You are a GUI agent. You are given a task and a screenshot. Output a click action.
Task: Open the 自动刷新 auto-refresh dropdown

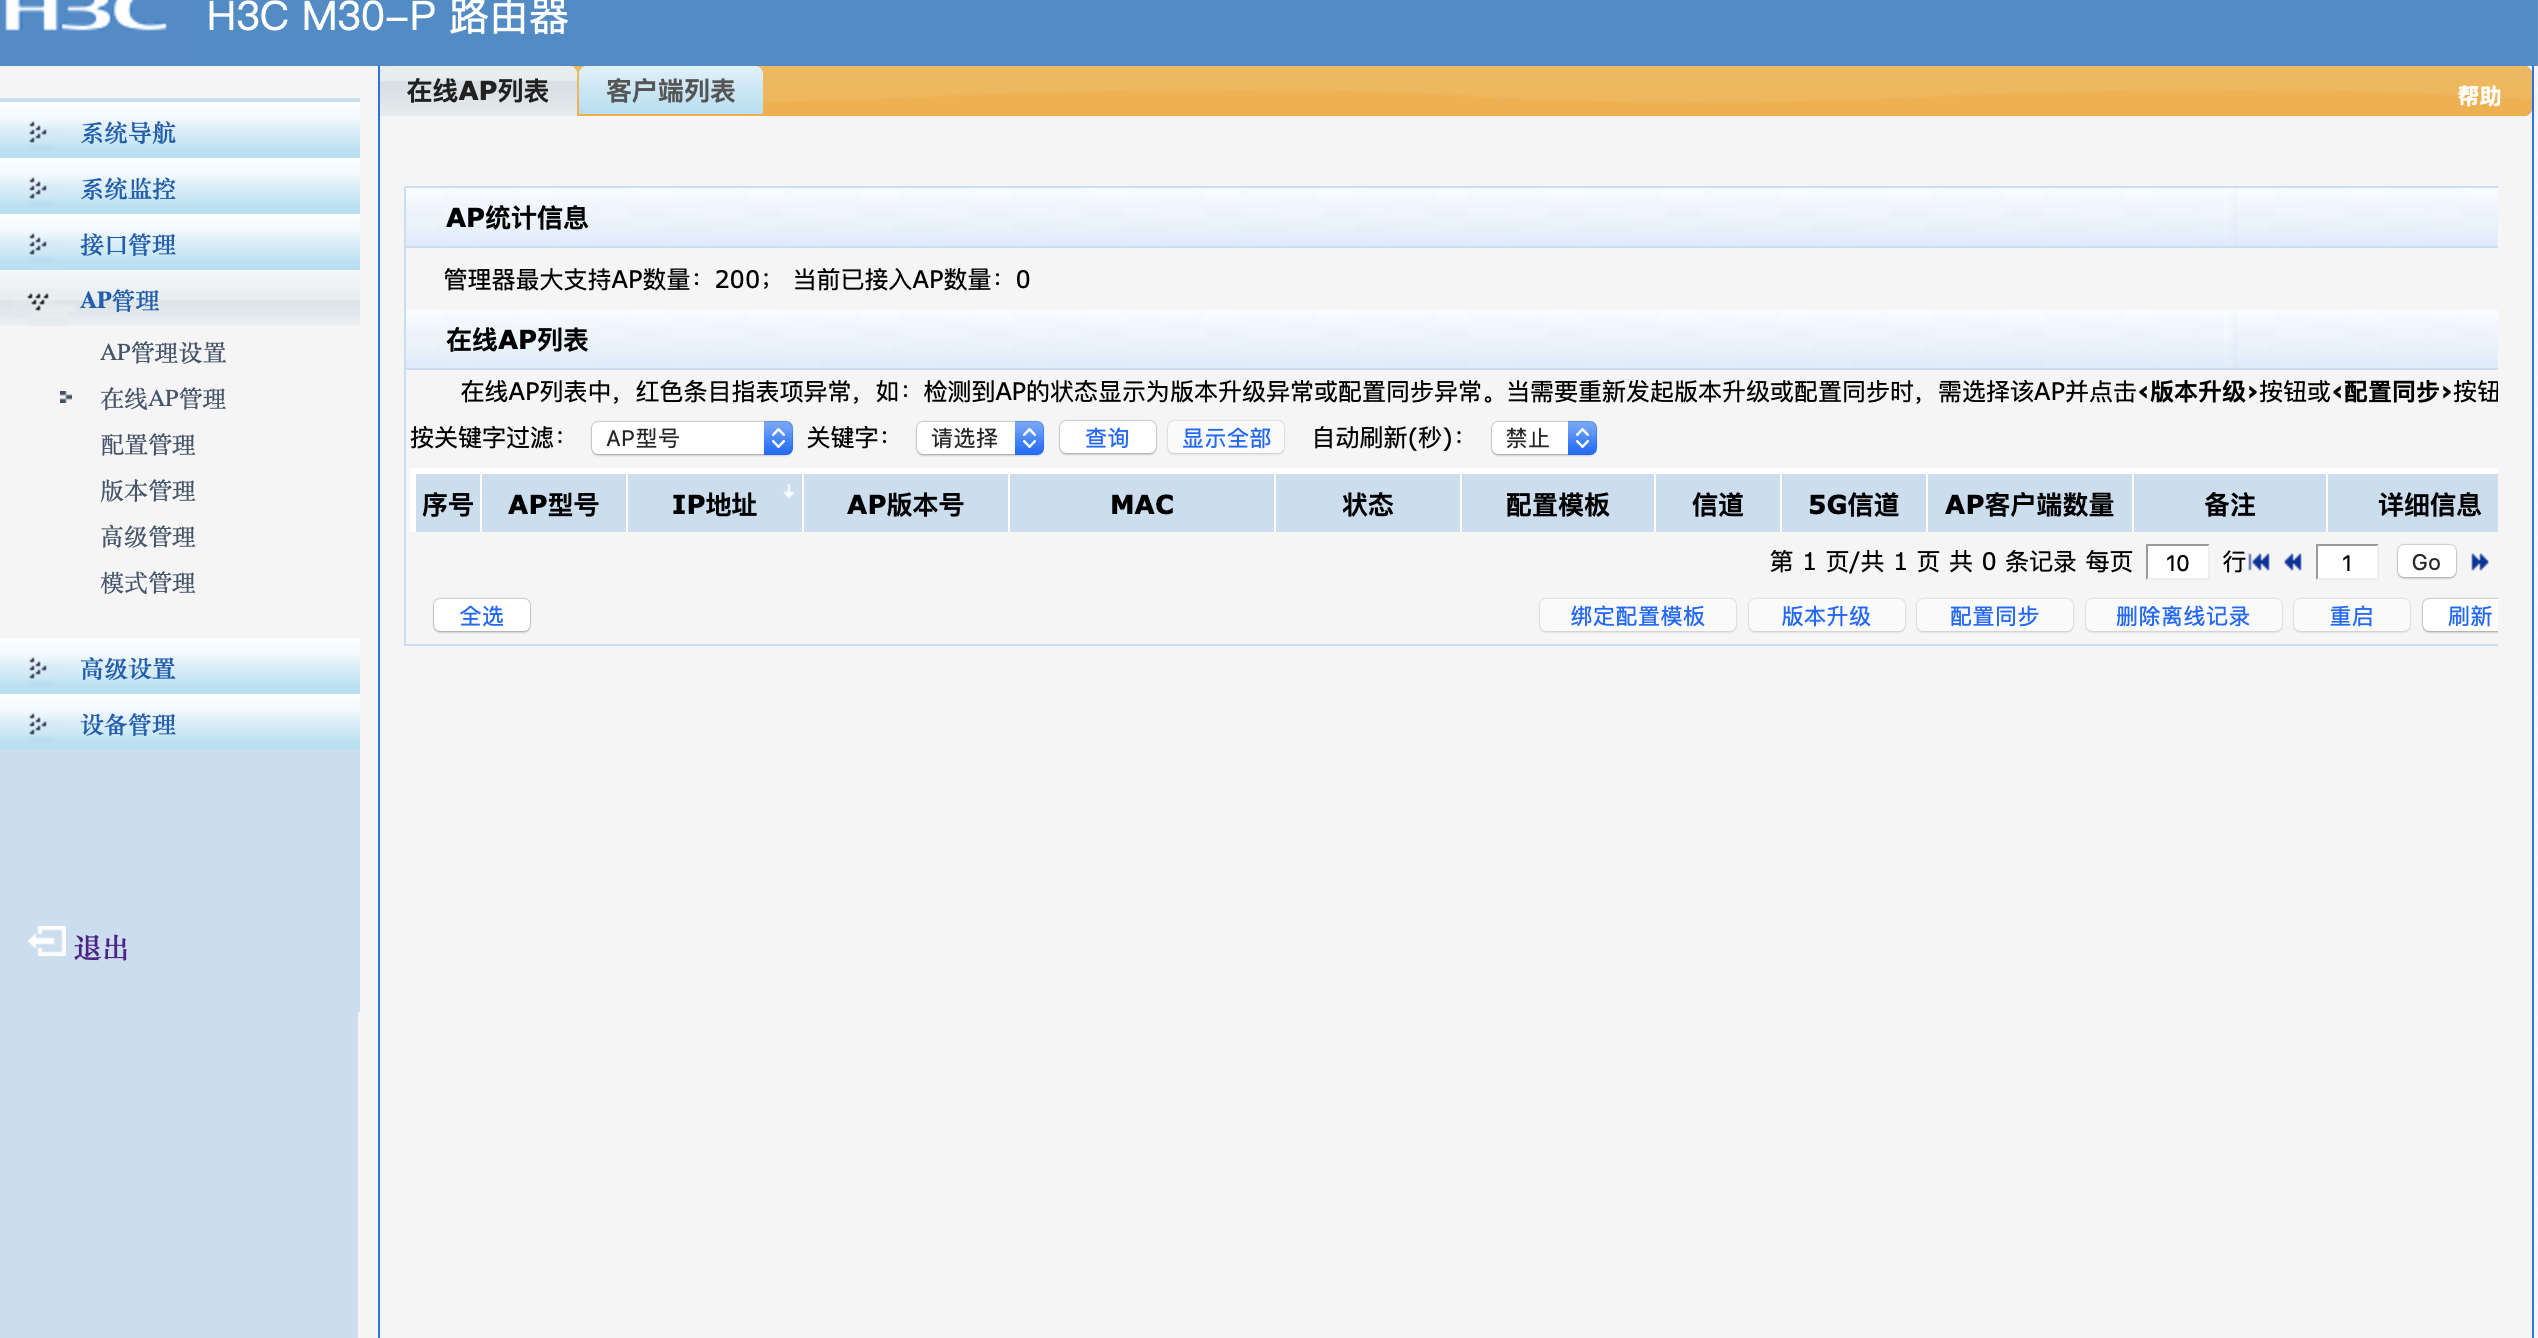click(1543, 438)
